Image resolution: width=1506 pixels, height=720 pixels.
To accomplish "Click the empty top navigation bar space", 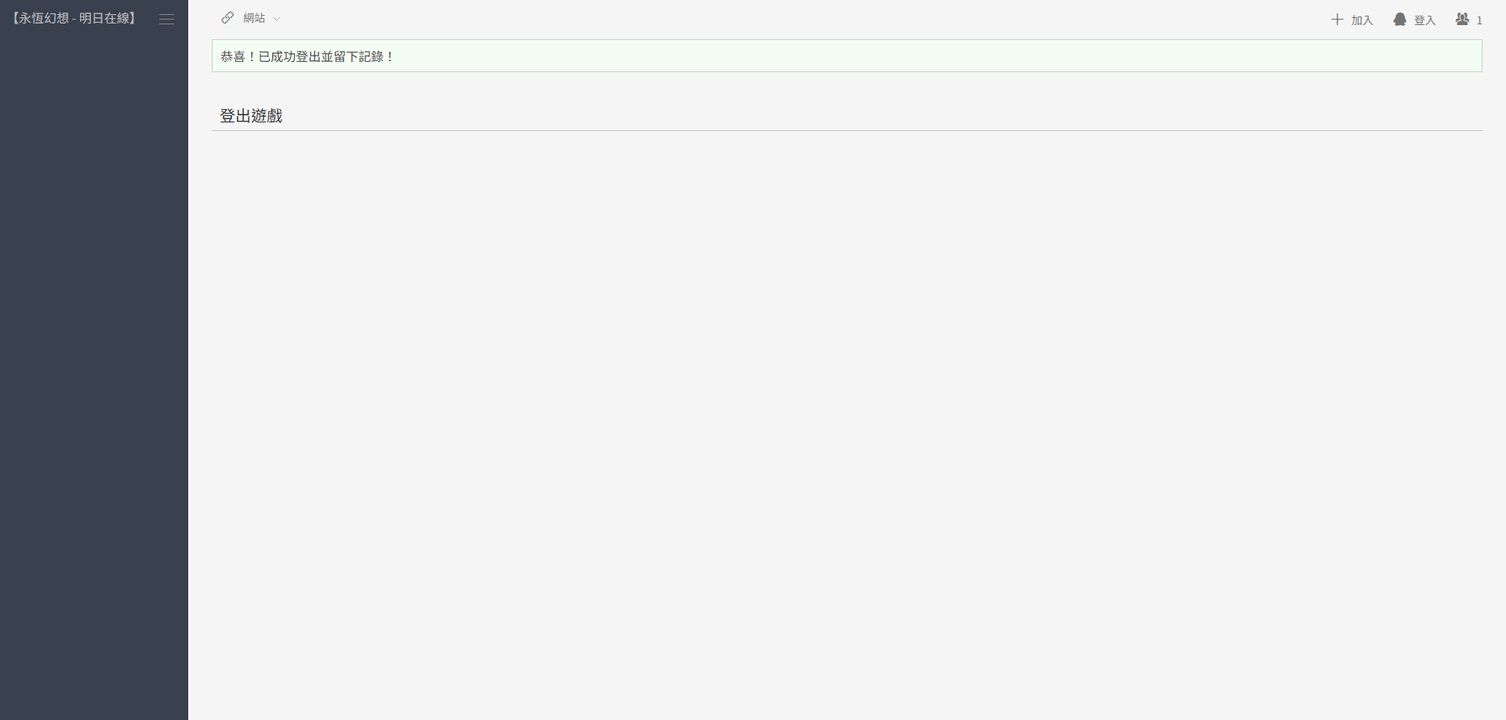I will point(800,19).
